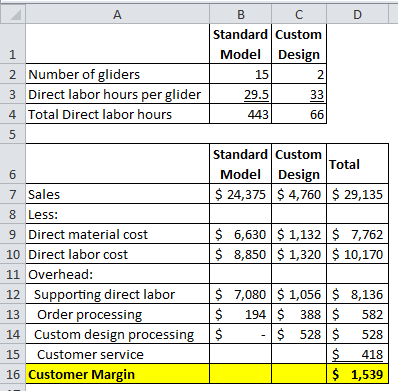Select row 7 header
The width and height of the screenshot is (398, 391).
coord(13,194)
